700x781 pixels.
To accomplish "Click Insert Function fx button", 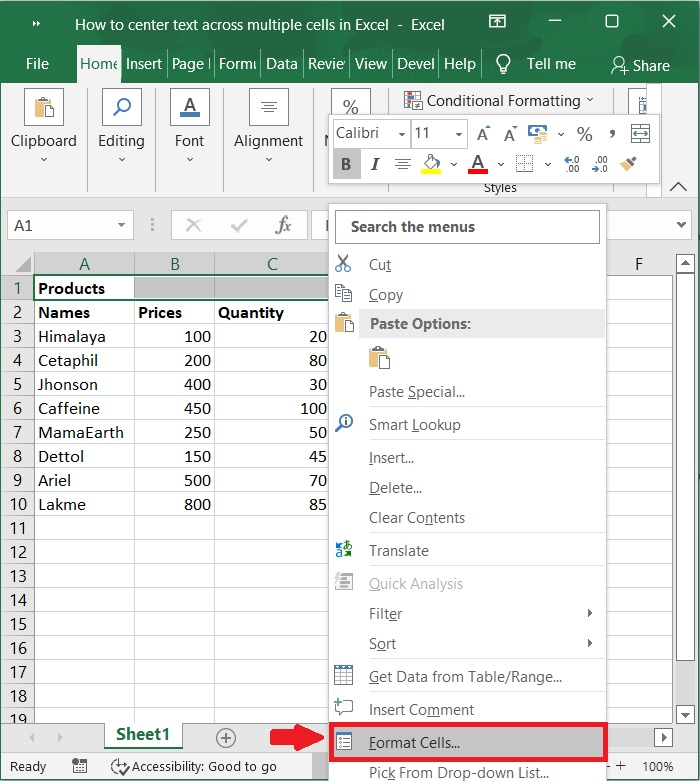I will pyautogui.click(x=283, y=225).
